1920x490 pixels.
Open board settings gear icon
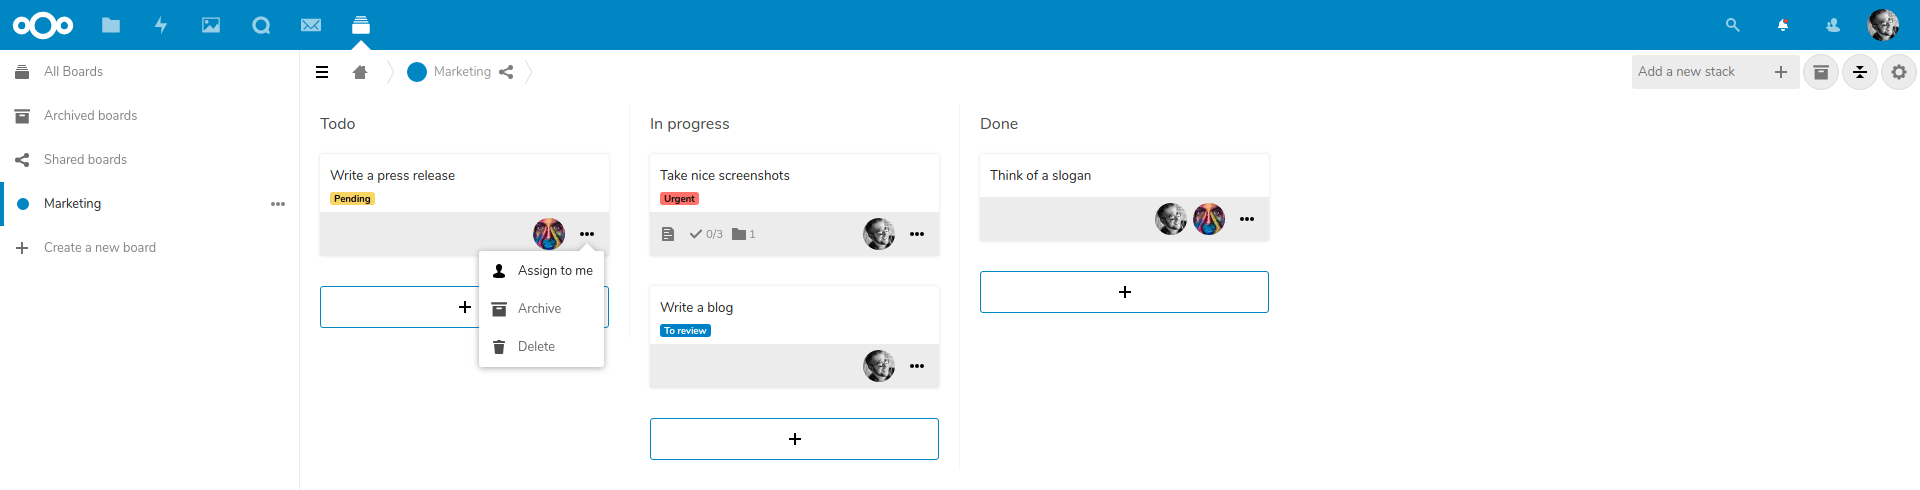click(x=1899, y=72)
